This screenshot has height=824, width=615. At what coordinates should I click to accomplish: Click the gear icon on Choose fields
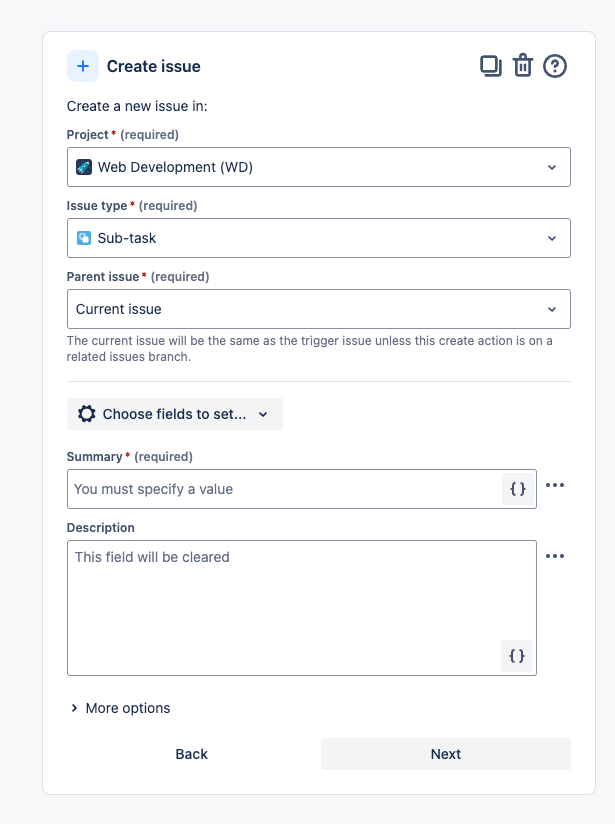pyautogui.click(x=87, y=414)
